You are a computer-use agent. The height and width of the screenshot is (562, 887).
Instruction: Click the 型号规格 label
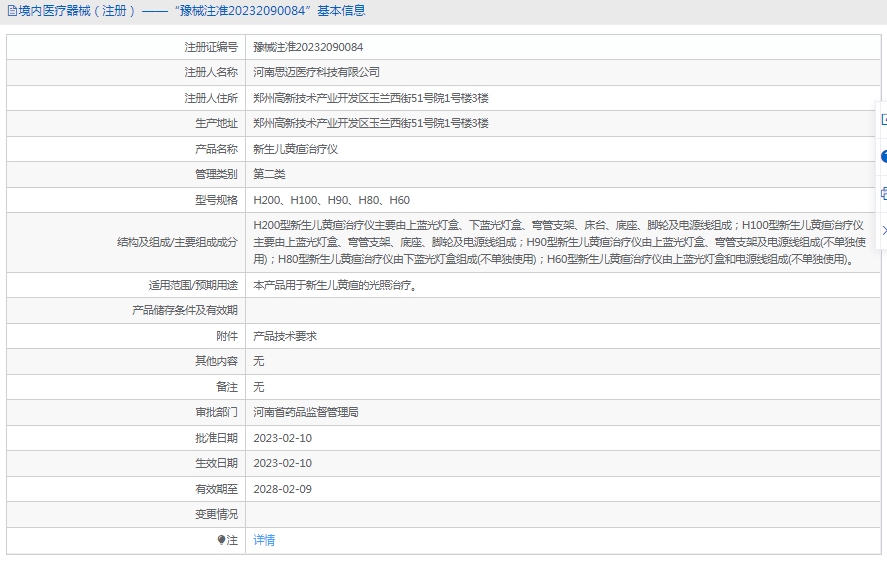217,200
